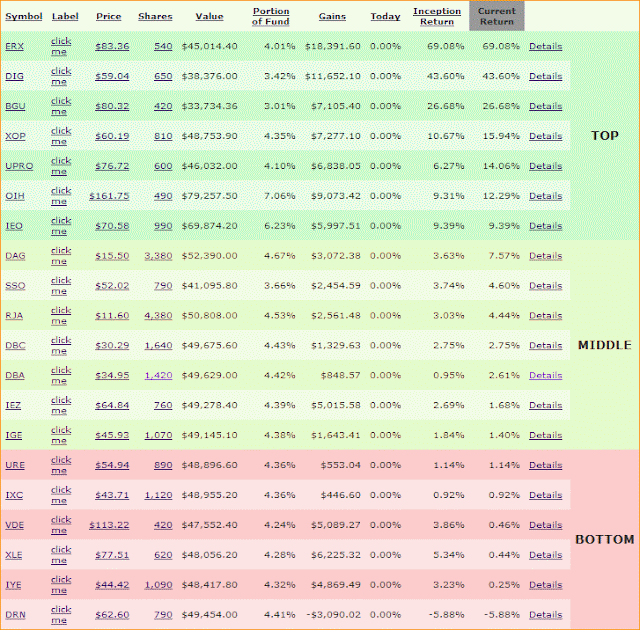Screen dimensions: 640x630
Task: Sort by the Shares column header
Action: (x=155, y=16)
